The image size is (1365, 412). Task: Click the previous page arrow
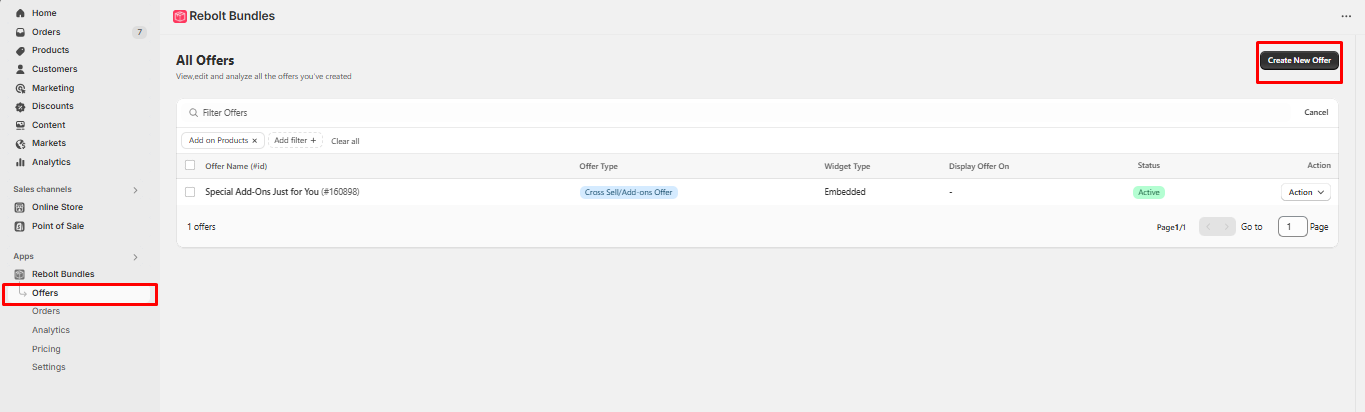pyautogui.click(x=1208, y=227)
